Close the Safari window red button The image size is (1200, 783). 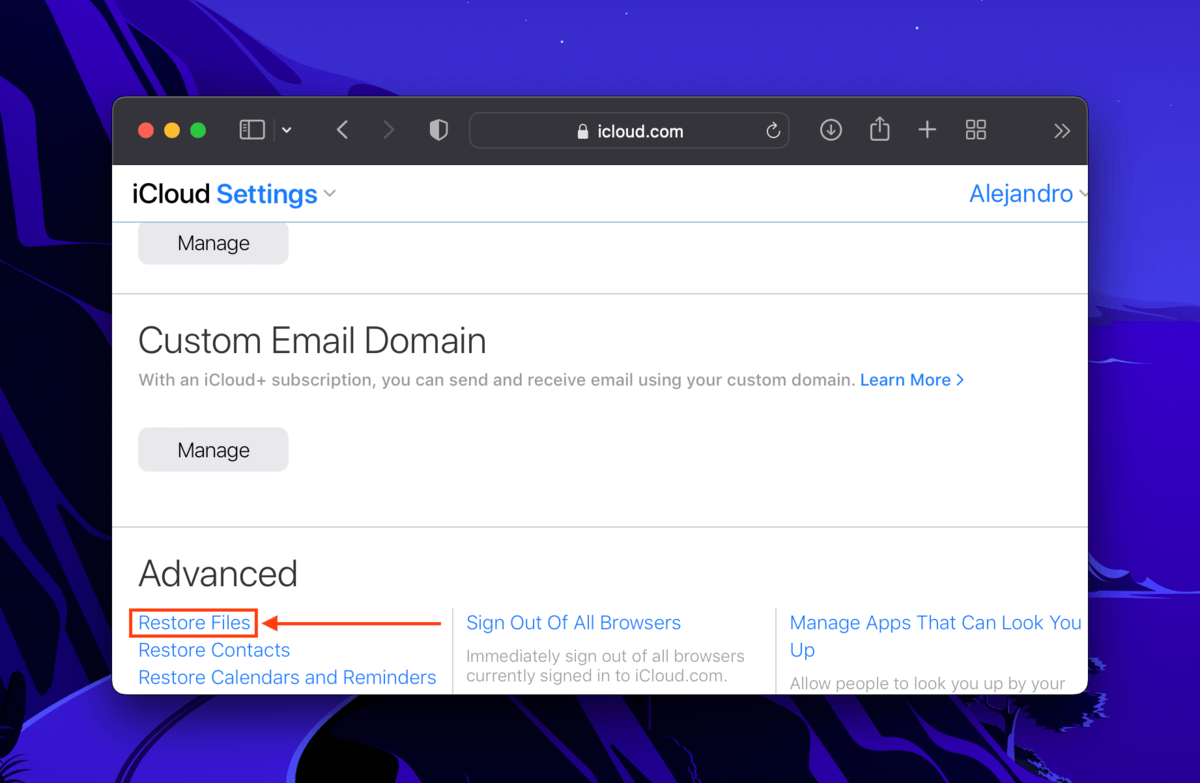tap(146, 130)
